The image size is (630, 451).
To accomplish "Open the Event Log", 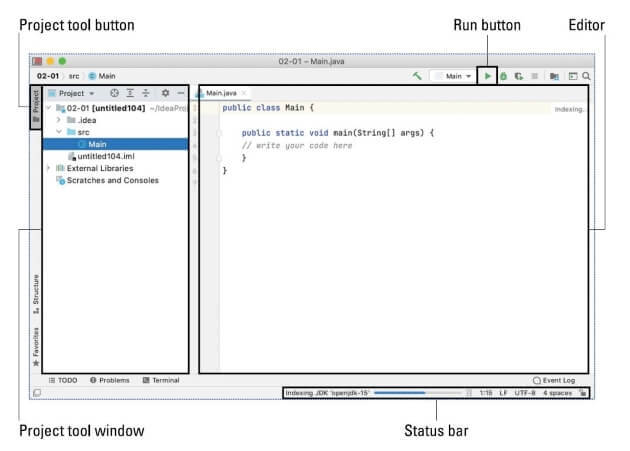I will tap(554, 380).
